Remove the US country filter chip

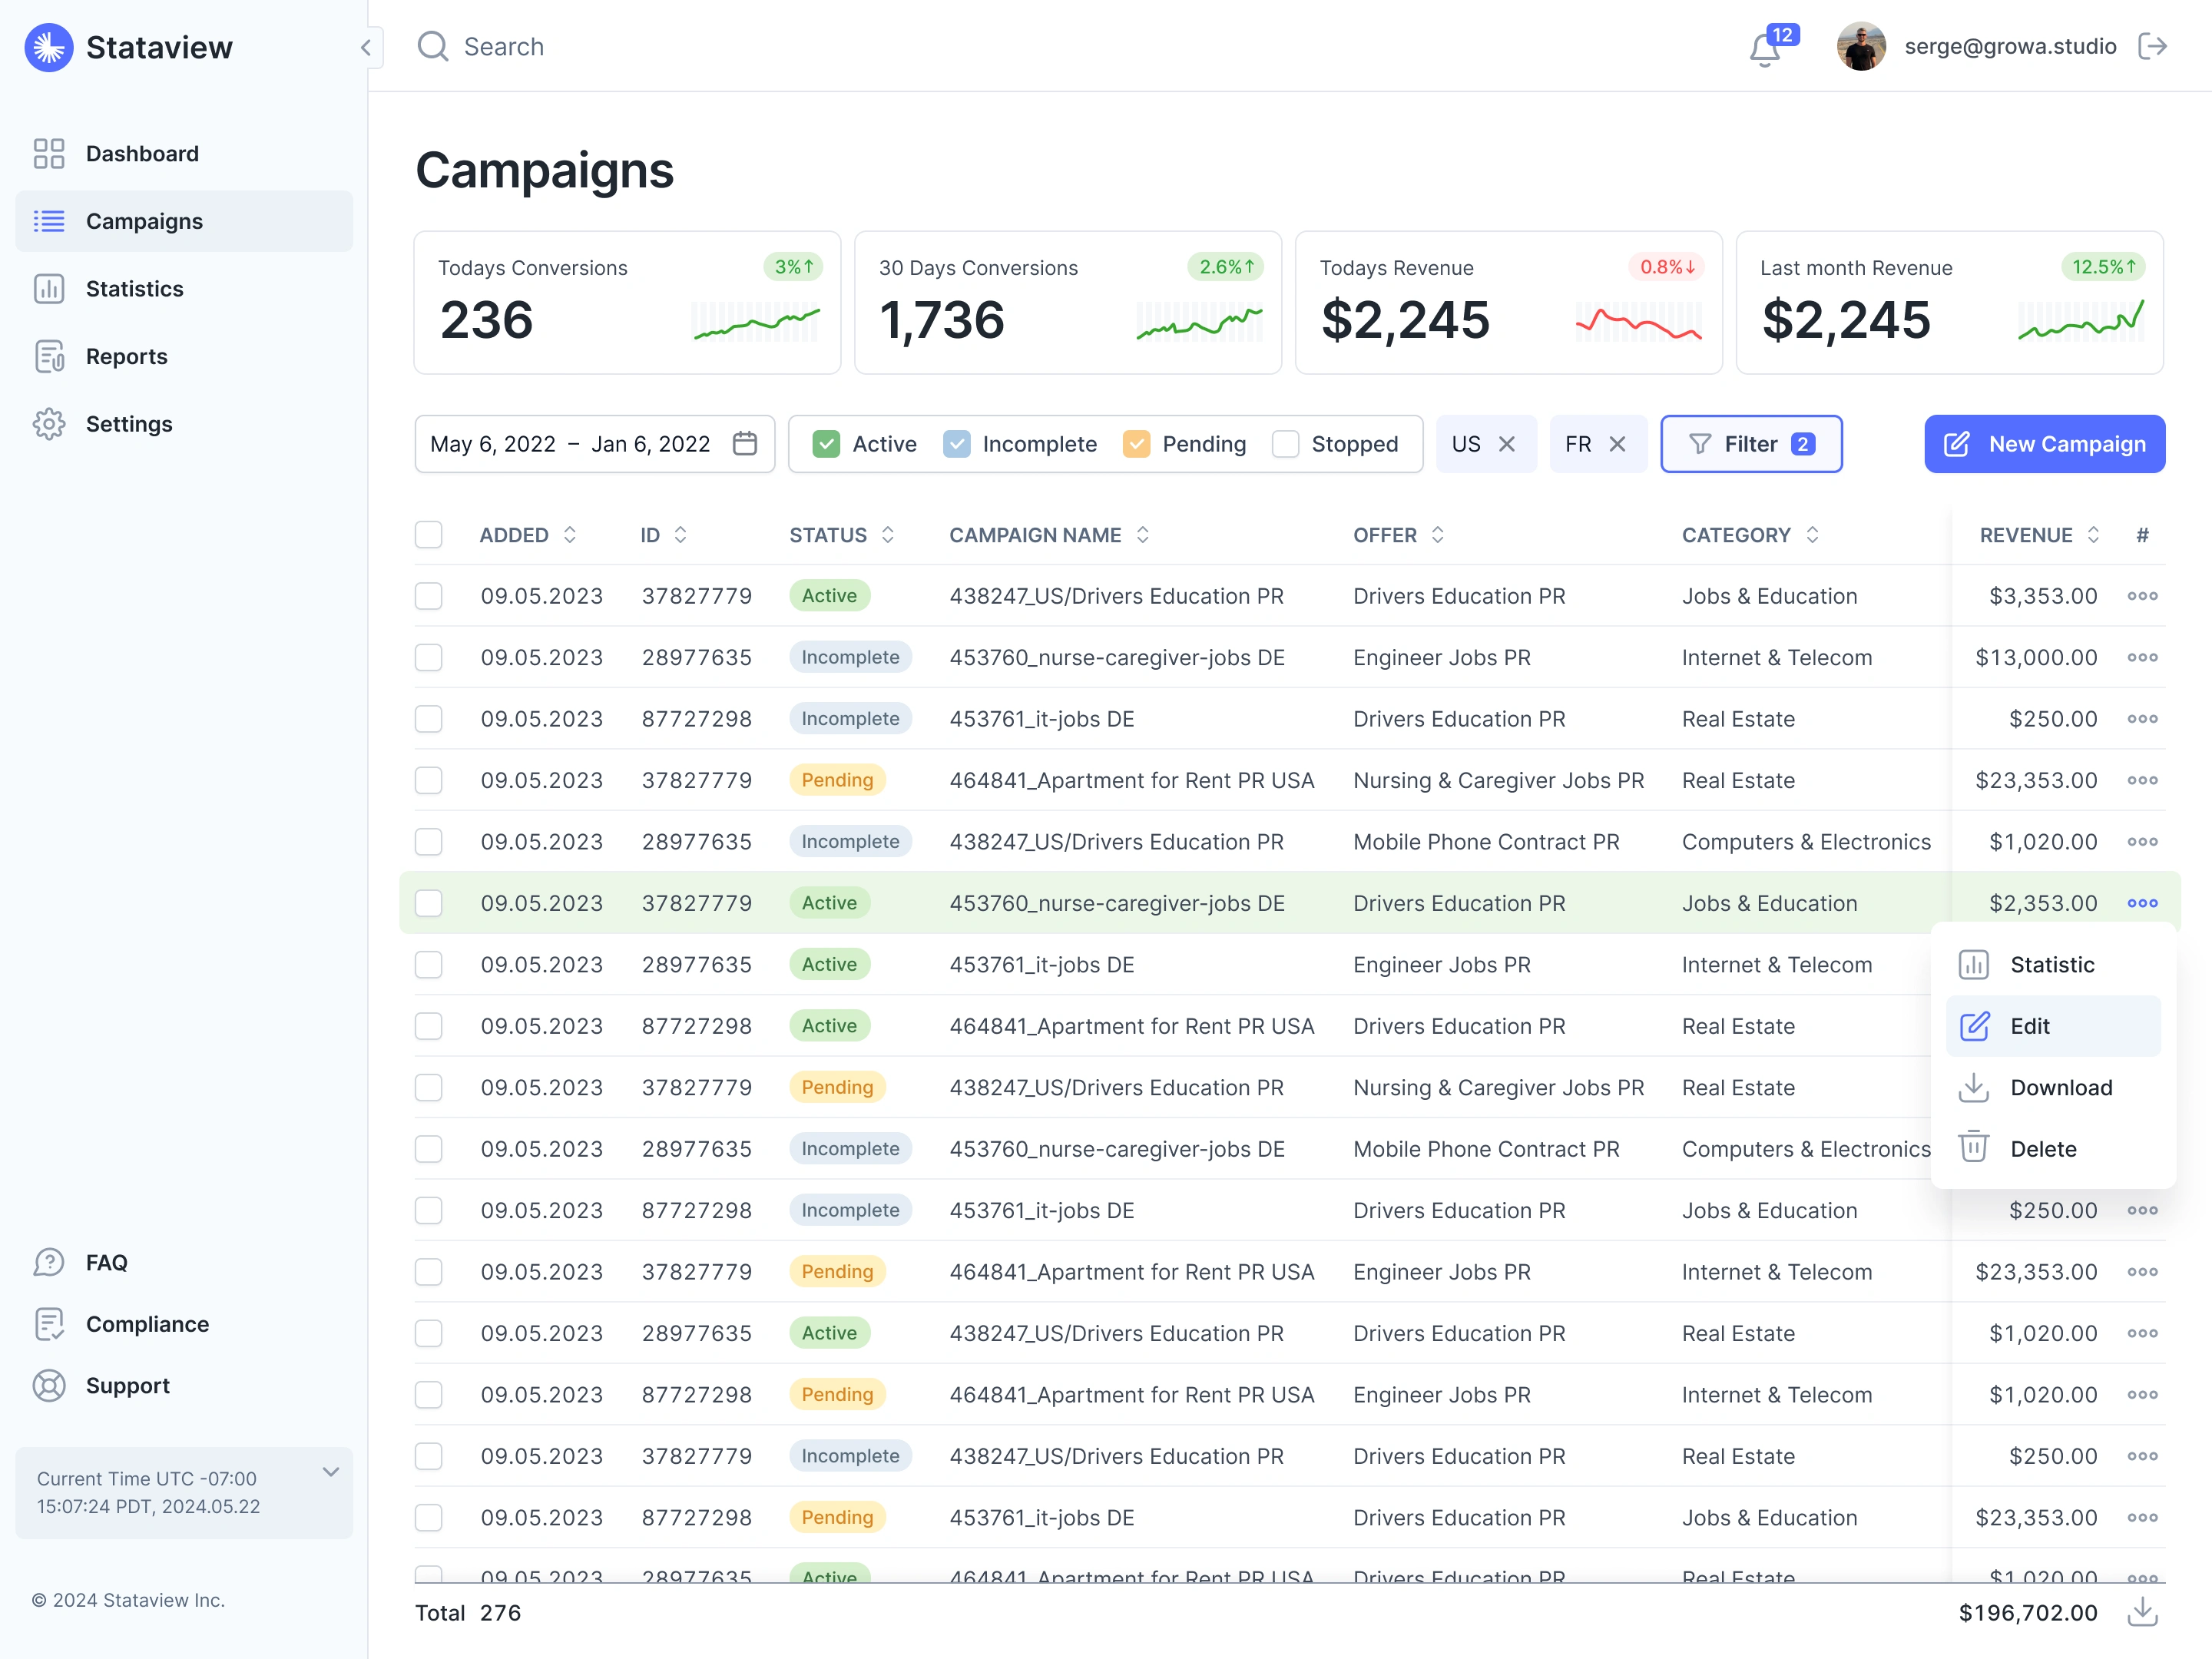[1507, 443]
